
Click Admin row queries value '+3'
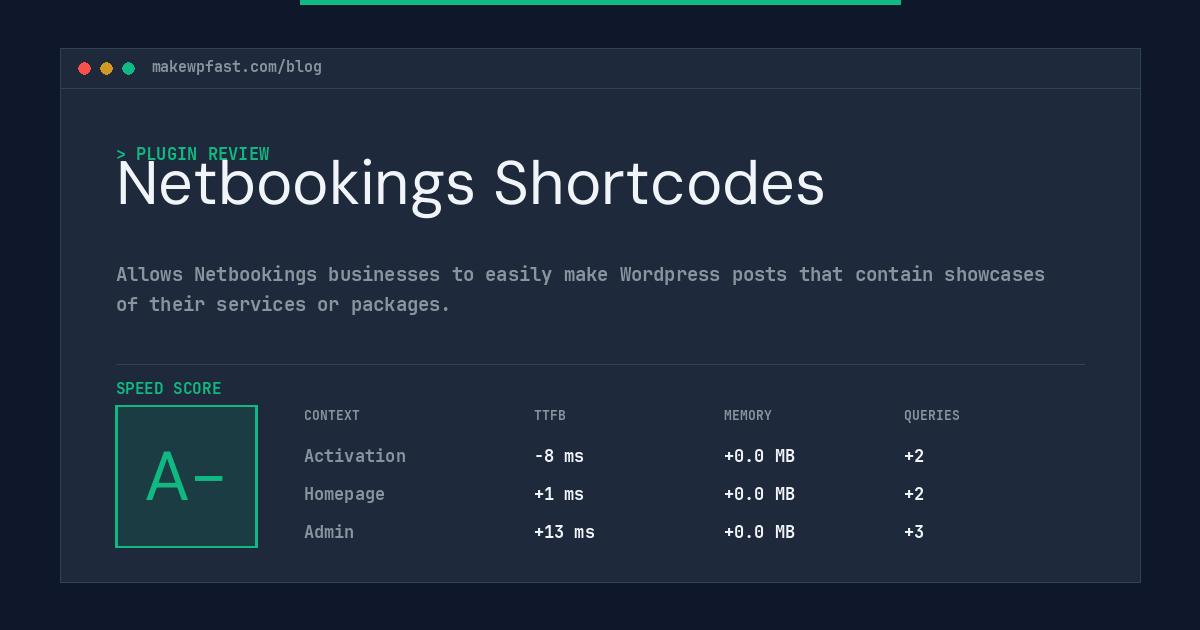914,532
